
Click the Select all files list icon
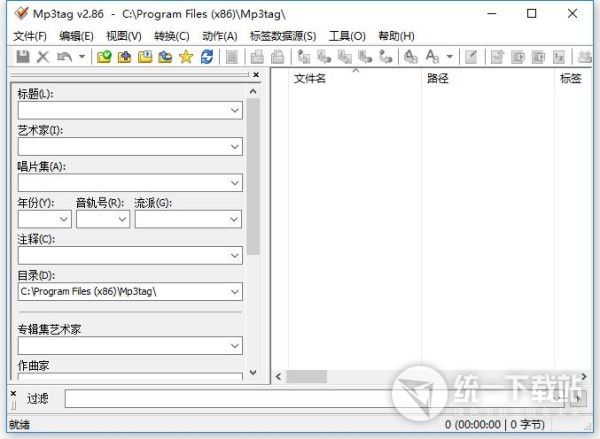coord(232,57)
